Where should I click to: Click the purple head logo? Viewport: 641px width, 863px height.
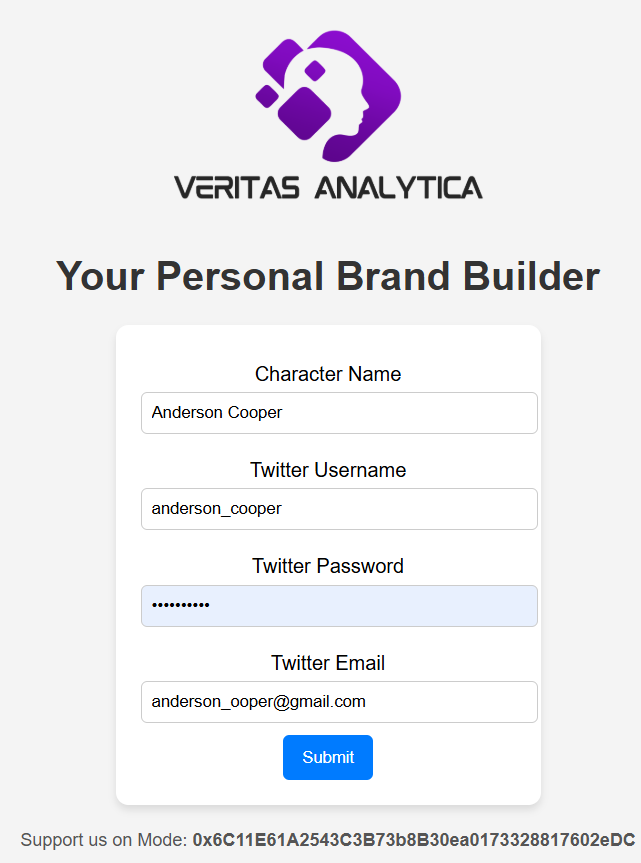[328, 94]
